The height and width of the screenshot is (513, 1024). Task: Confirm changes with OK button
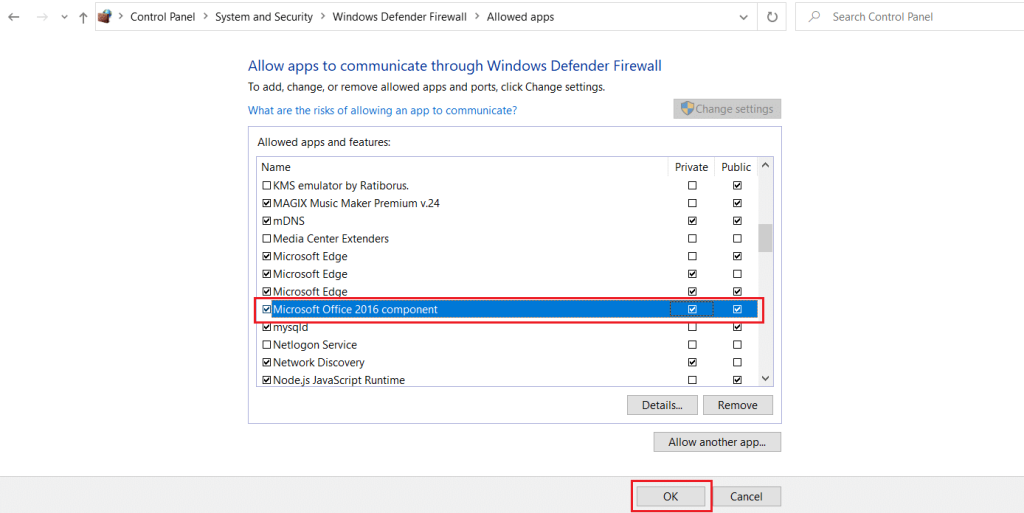point(671,497)
